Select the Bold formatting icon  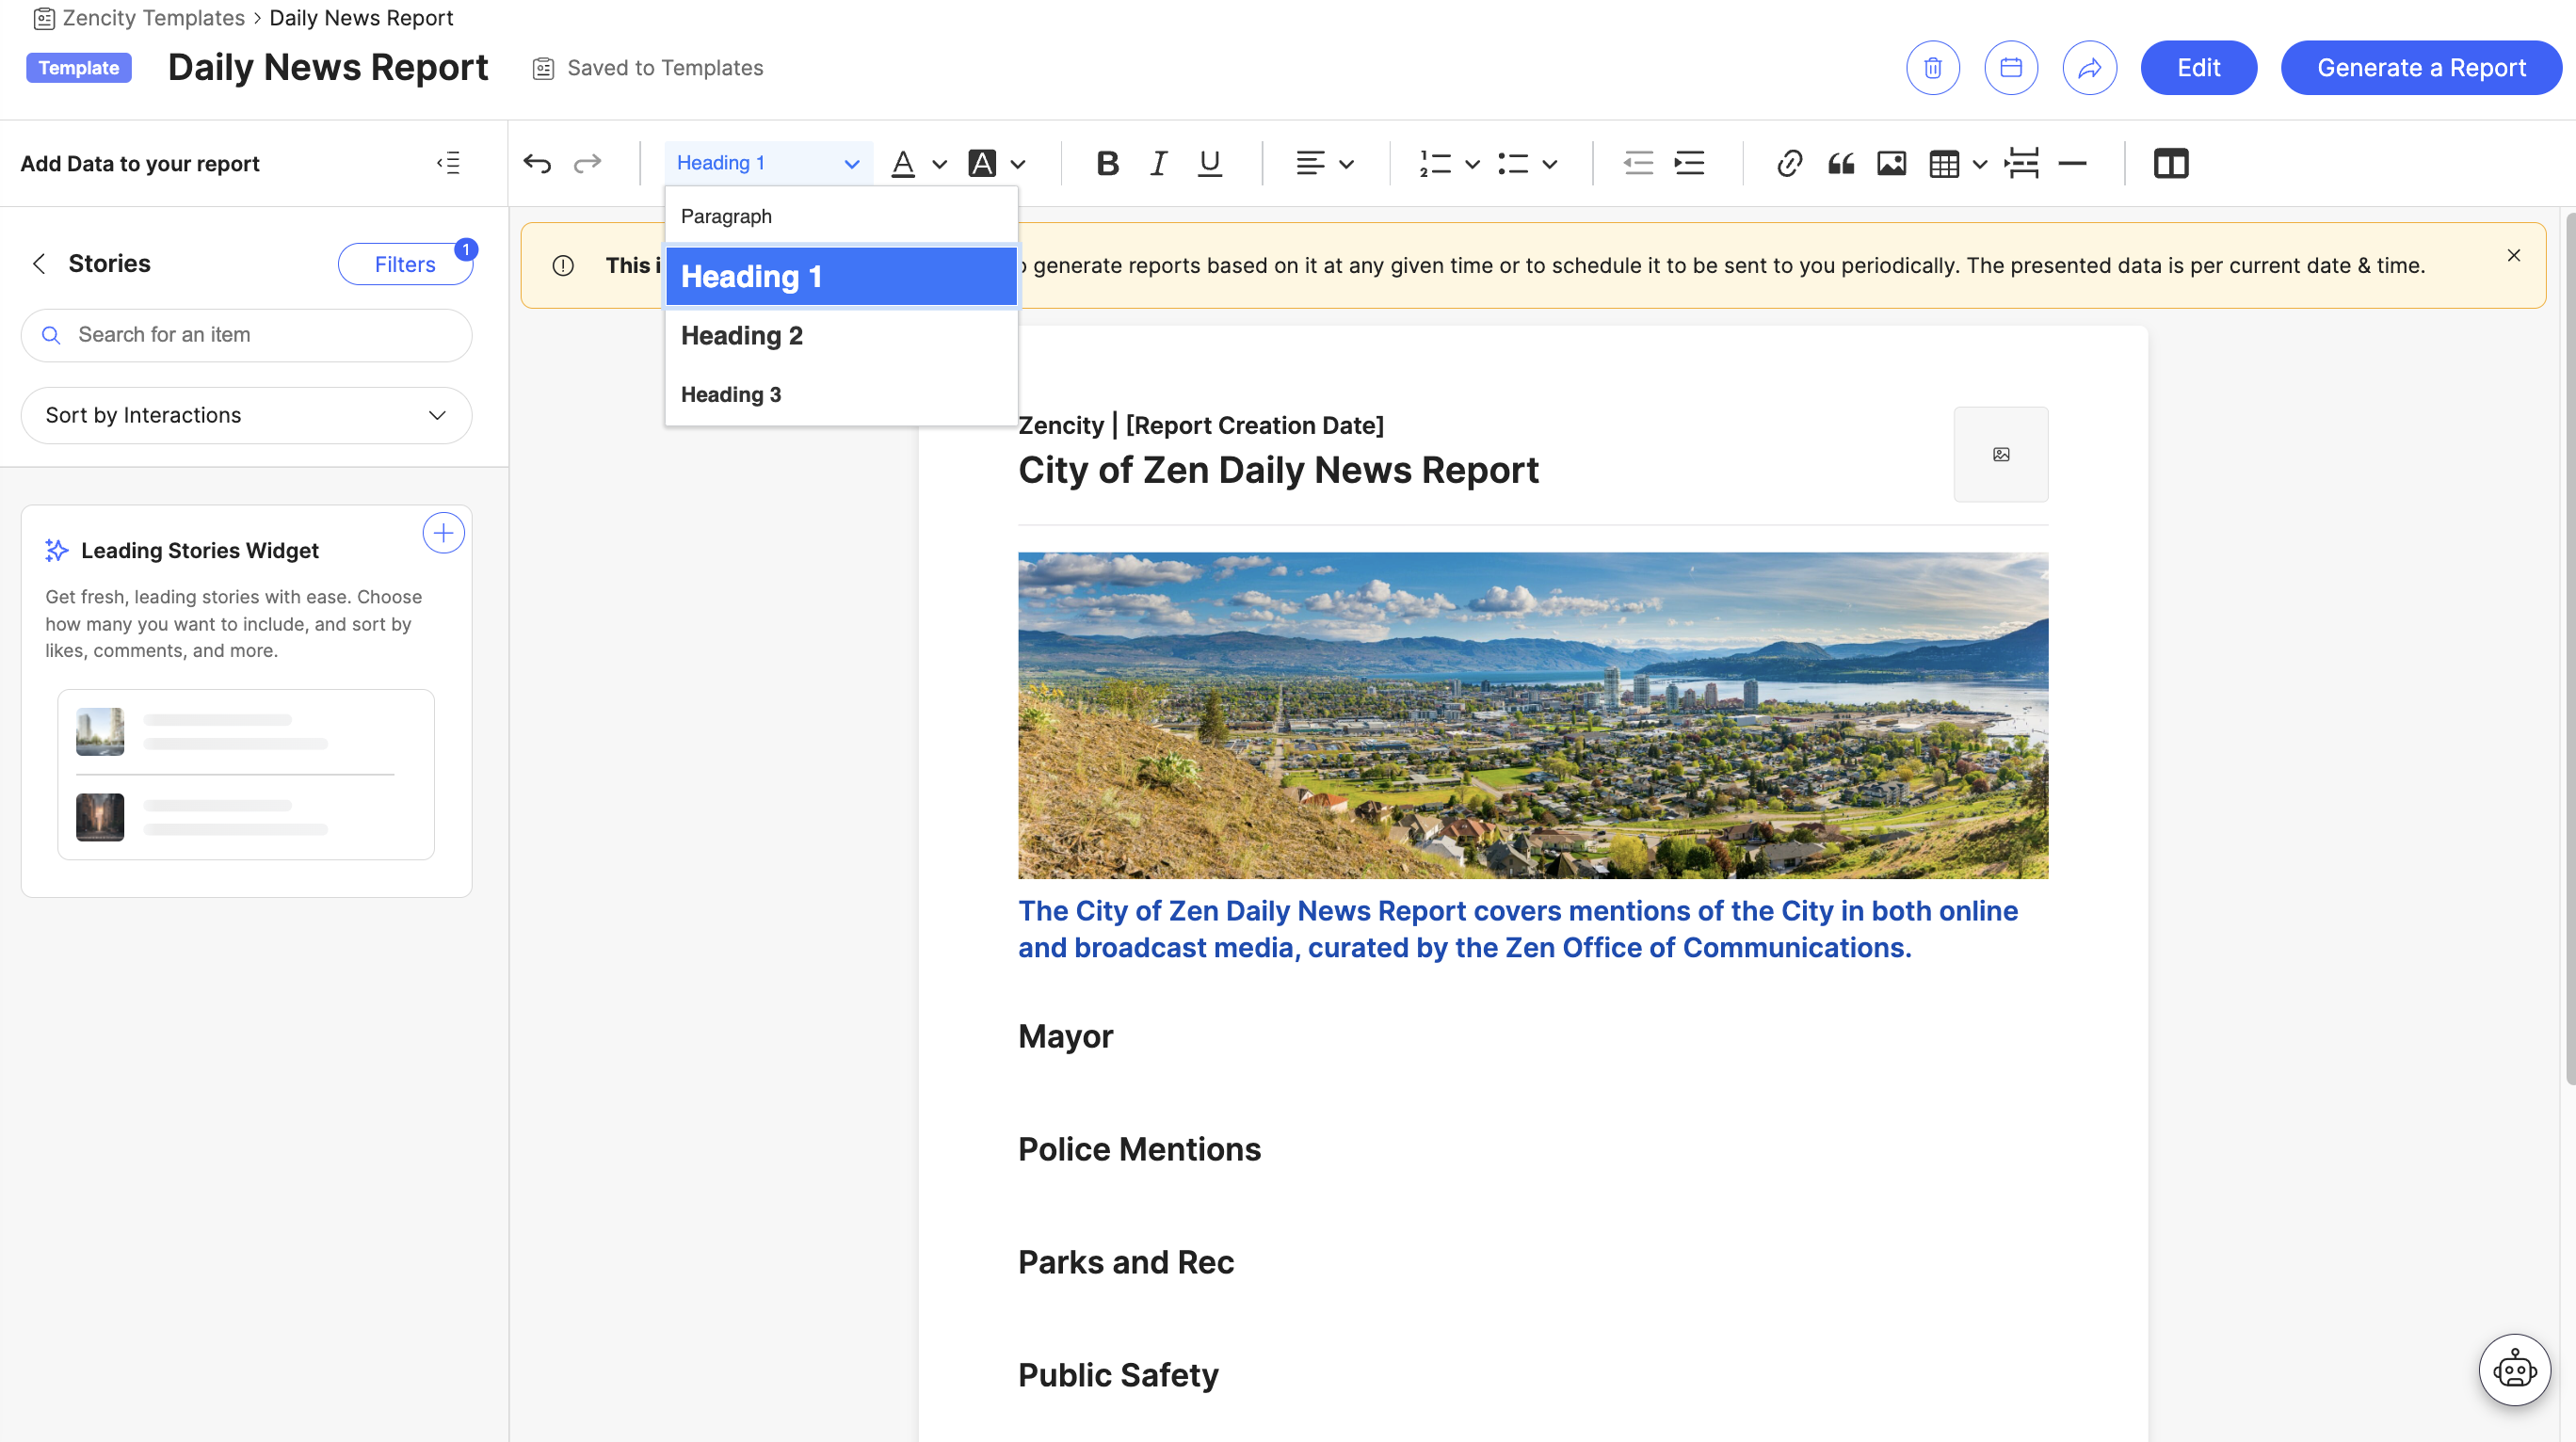[1107, 163]
